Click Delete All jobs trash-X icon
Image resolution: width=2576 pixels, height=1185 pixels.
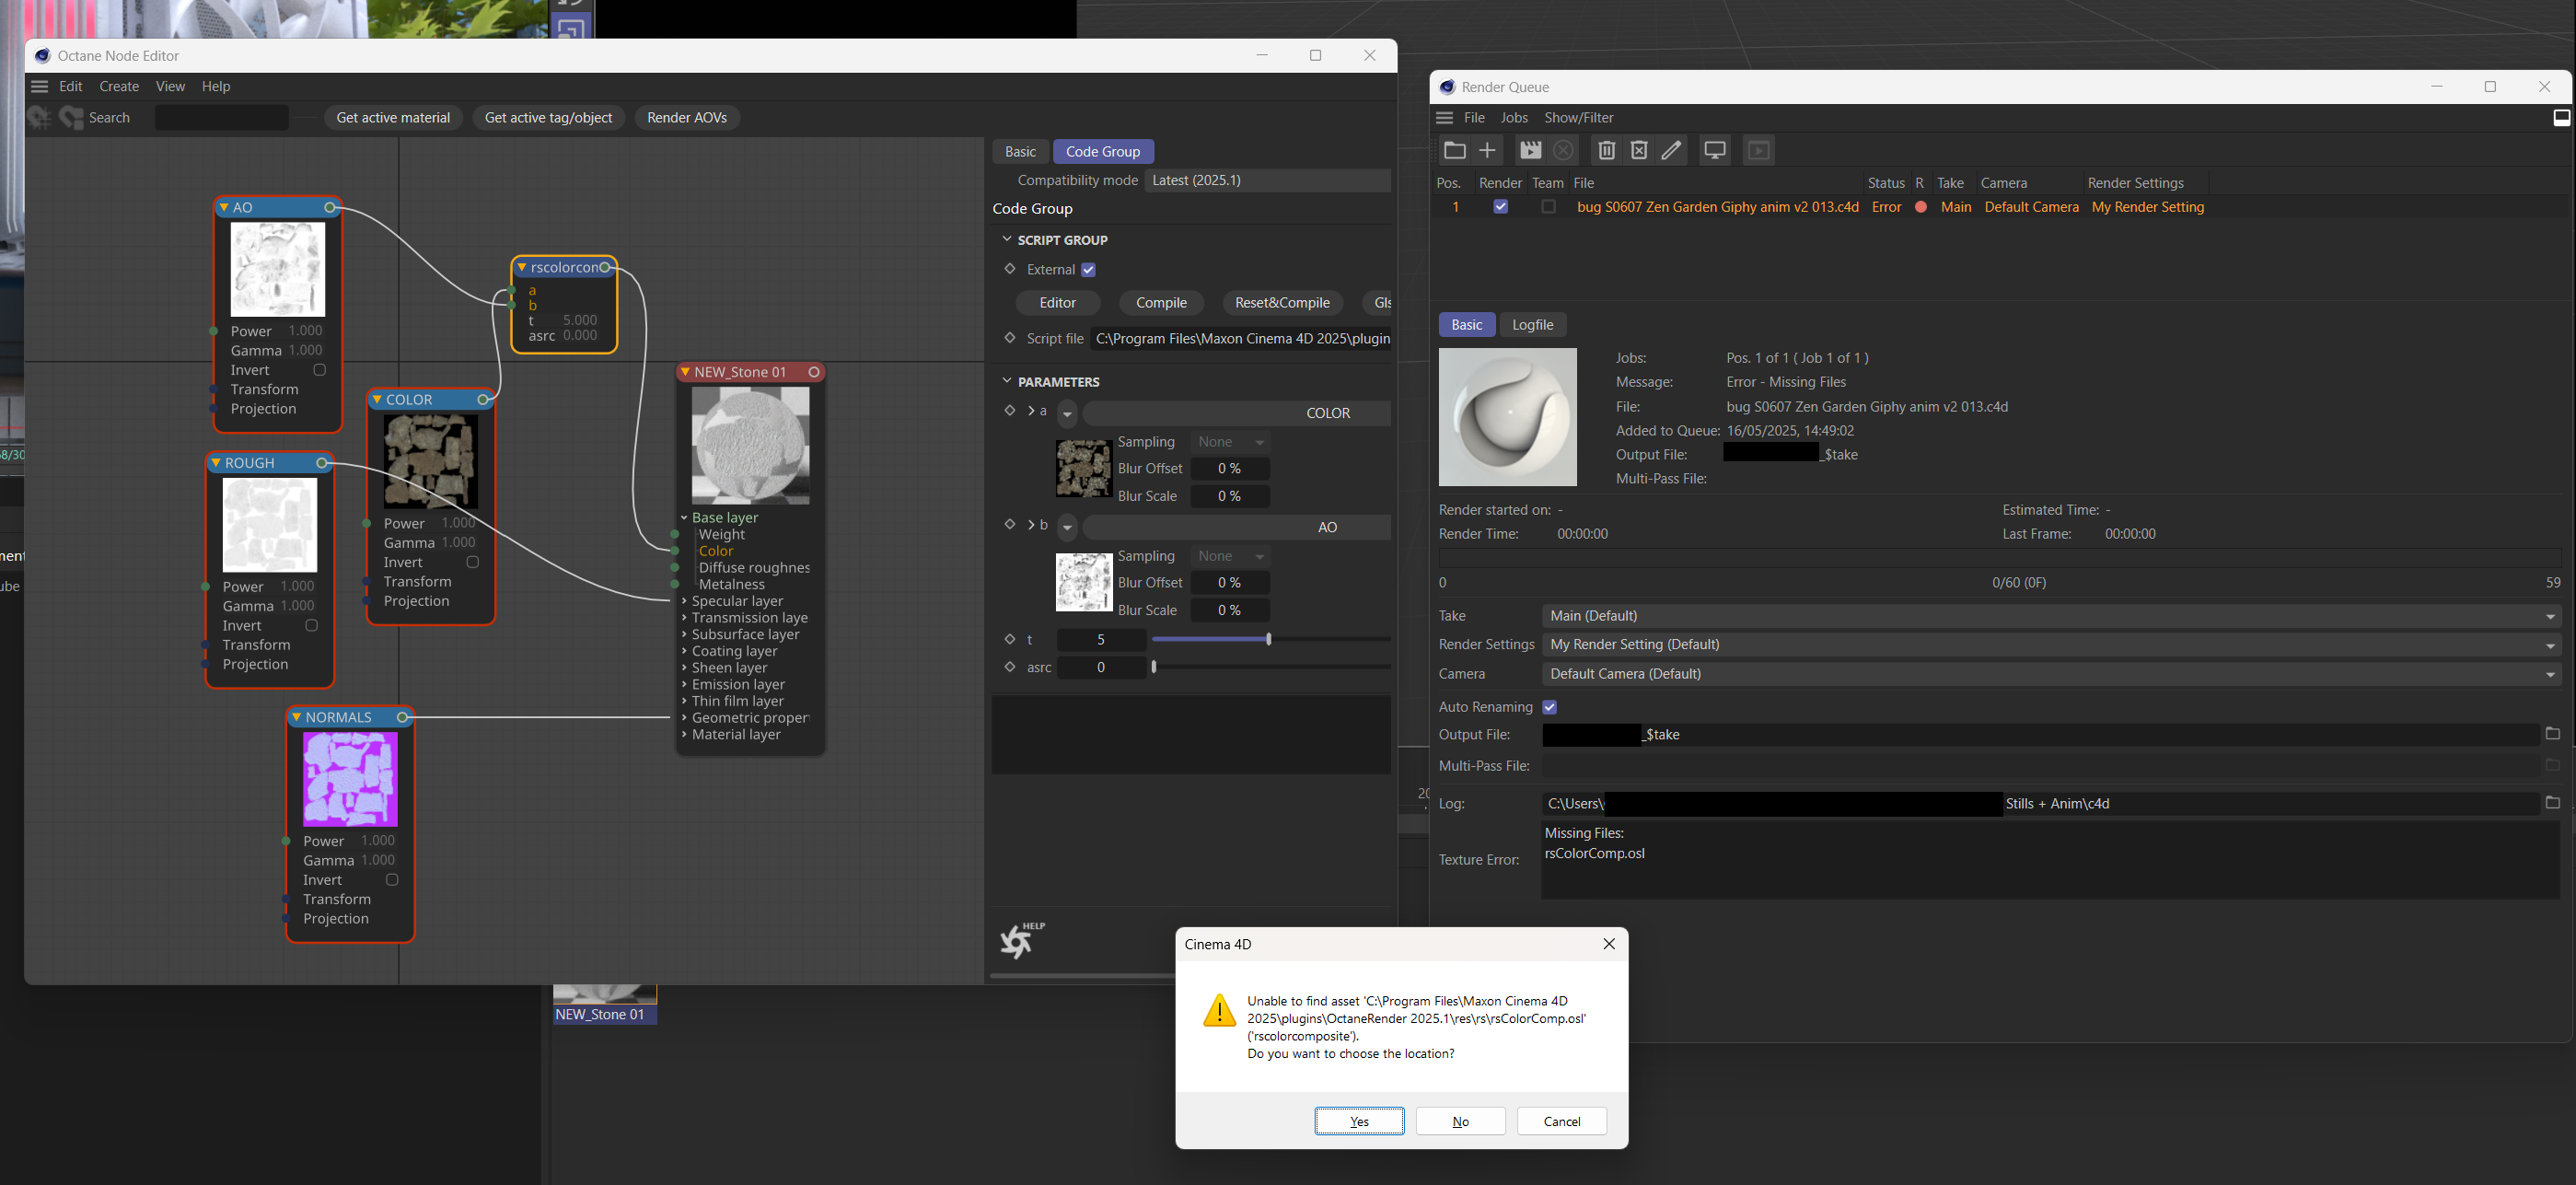pyautogui.click(x=1639, y=151)
